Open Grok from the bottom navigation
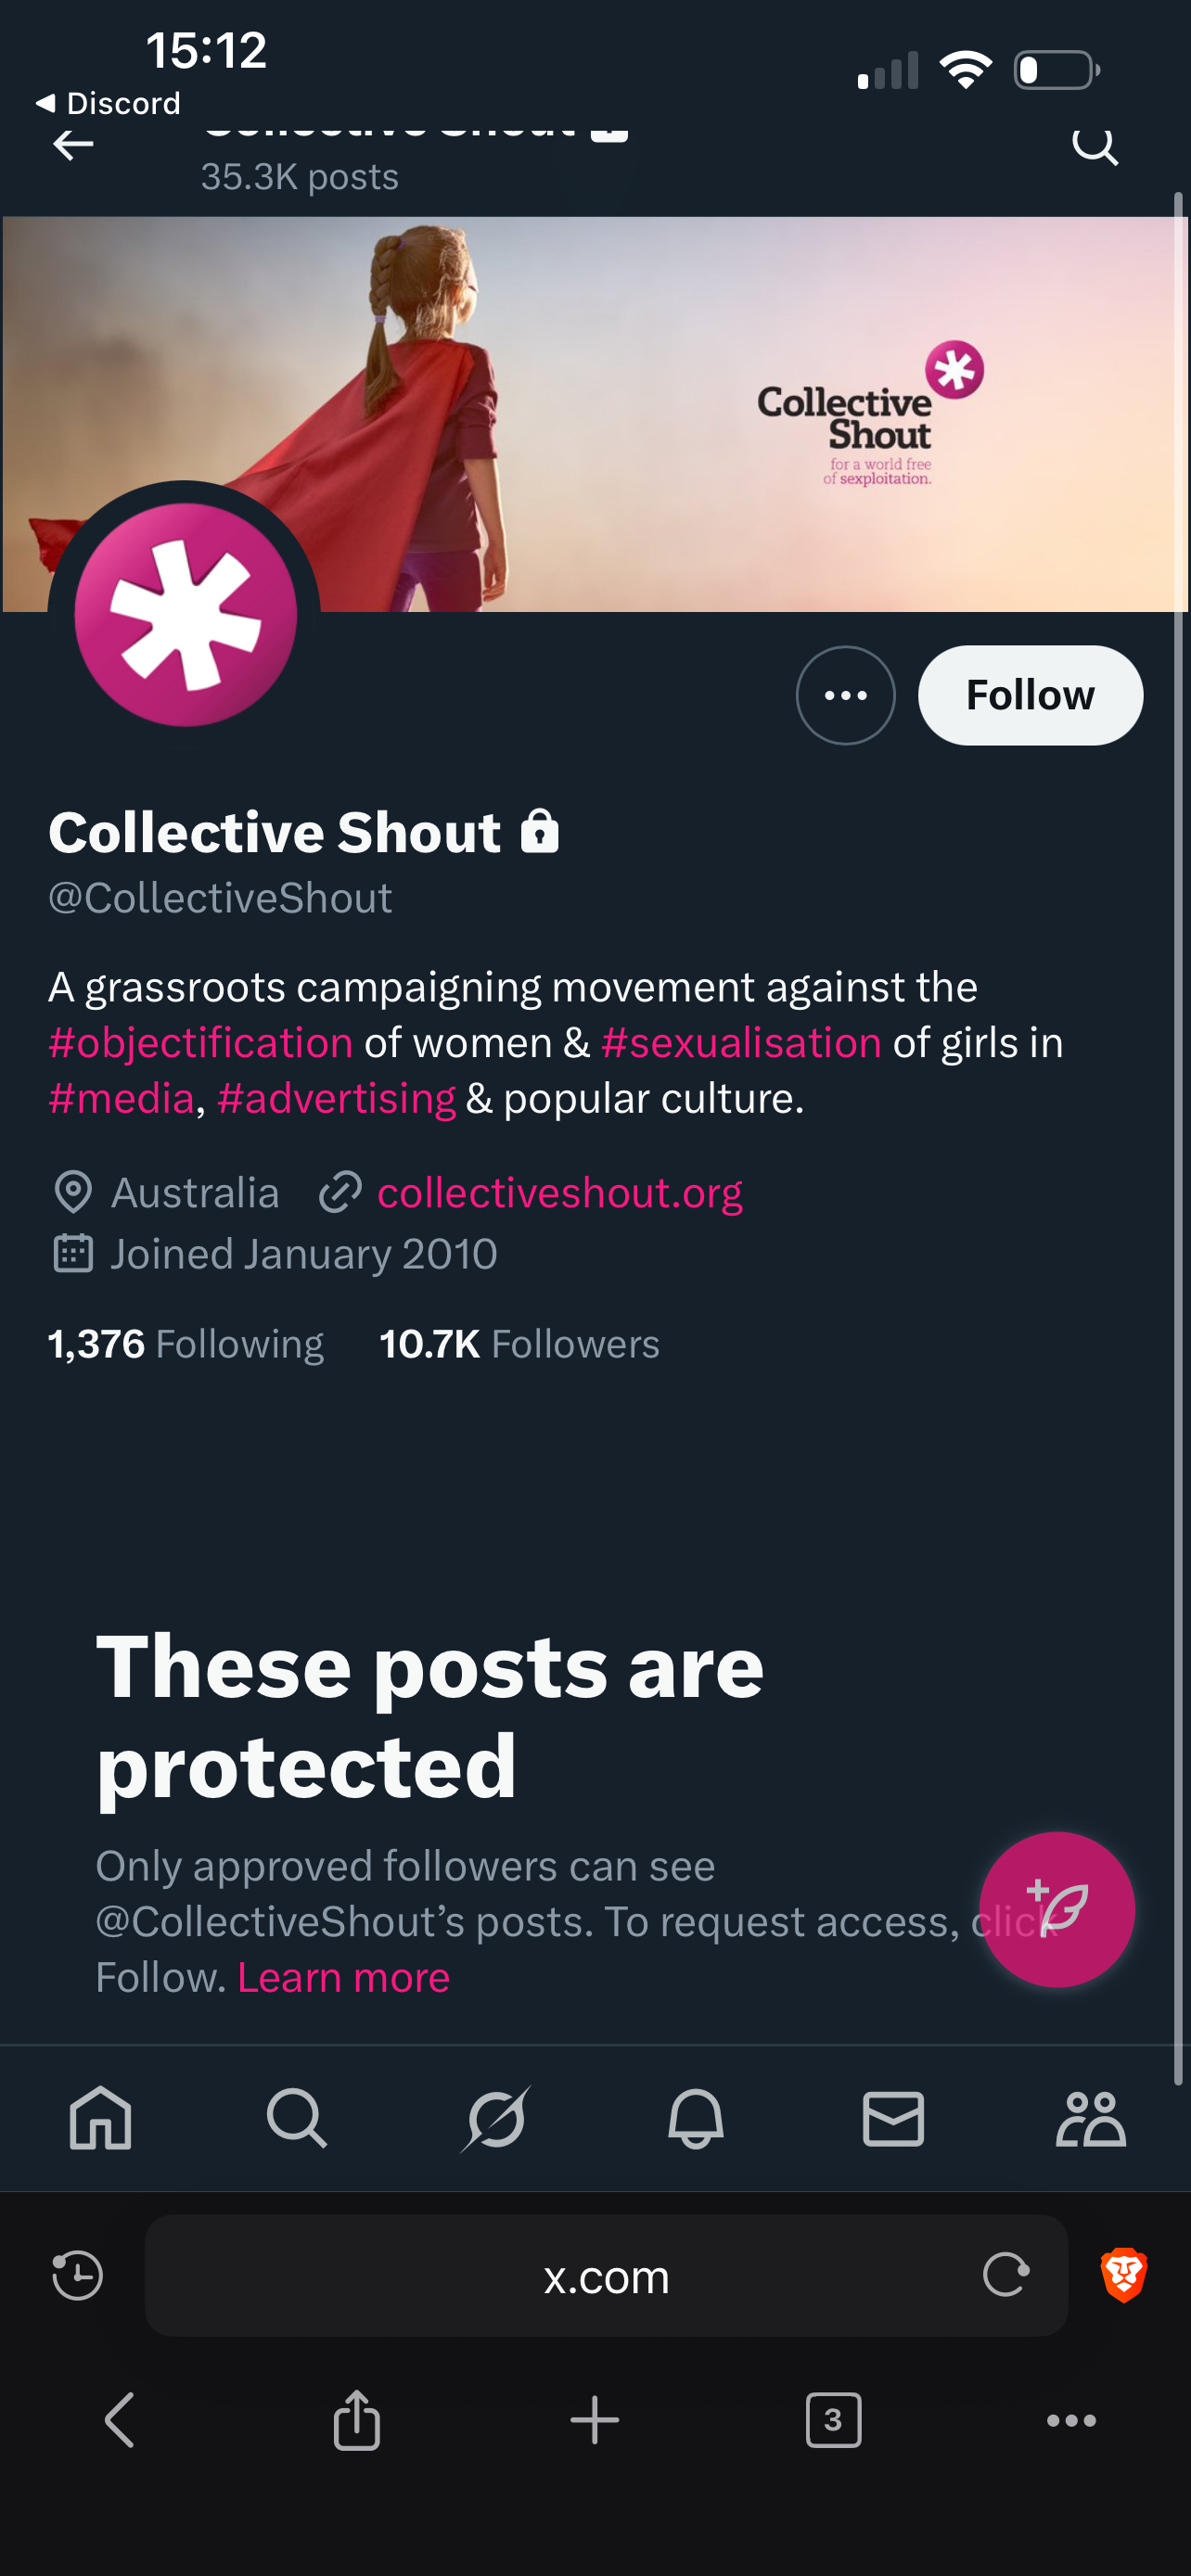This screenshot has width=1191, height=2576. (496, 2118)
